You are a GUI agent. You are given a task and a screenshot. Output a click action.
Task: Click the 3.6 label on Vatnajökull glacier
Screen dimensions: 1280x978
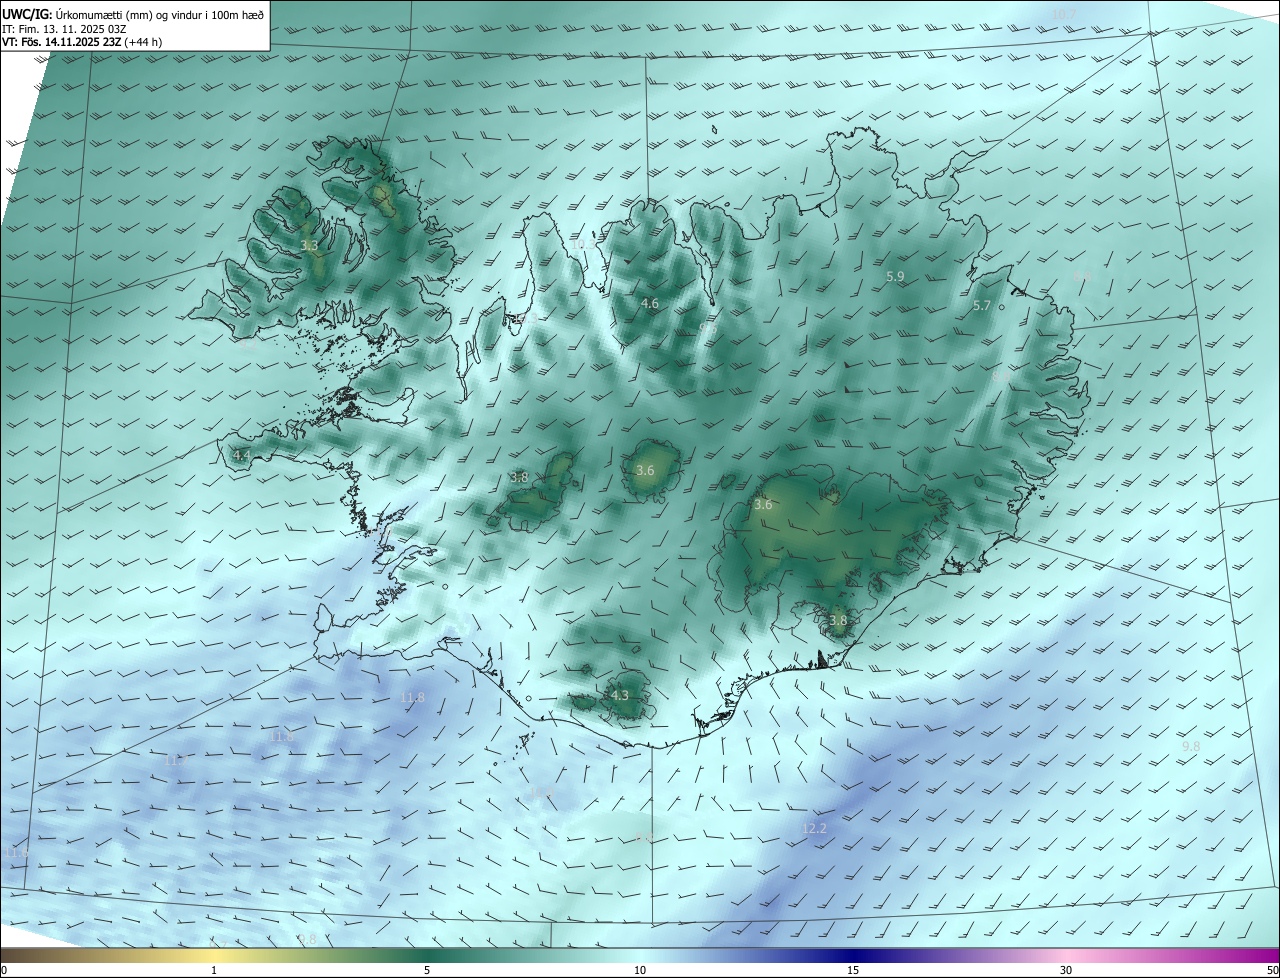(x=763, y=505)
